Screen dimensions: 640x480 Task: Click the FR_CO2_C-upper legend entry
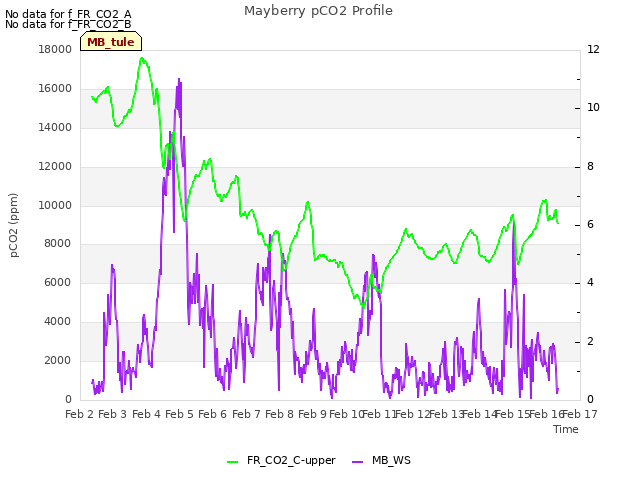point(281,461)
